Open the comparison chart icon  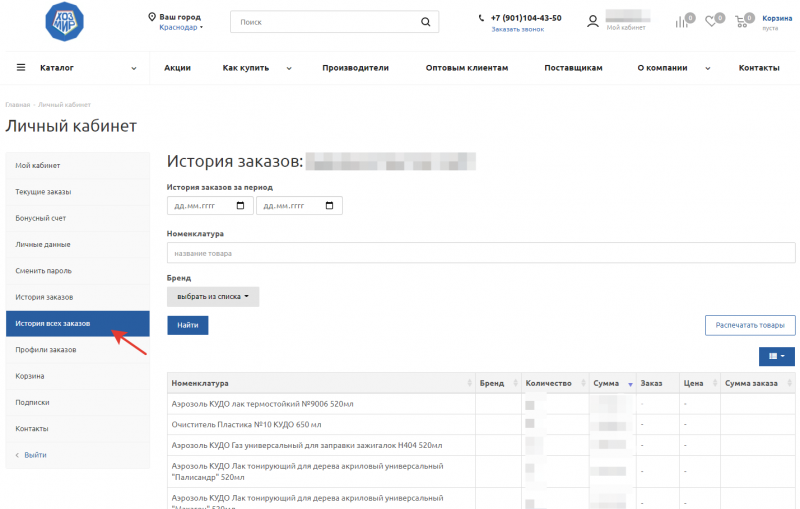tap(682, 22)
